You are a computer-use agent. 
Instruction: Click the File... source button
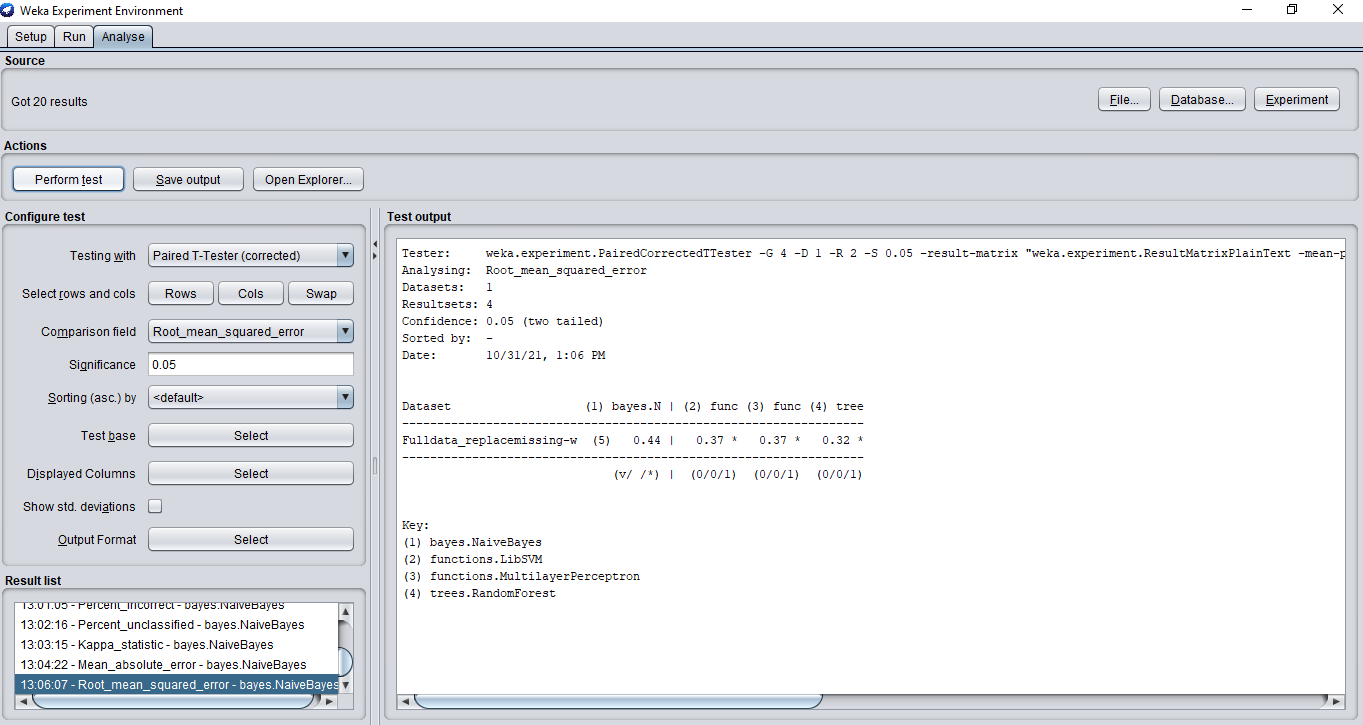[x=1124, y=100]
